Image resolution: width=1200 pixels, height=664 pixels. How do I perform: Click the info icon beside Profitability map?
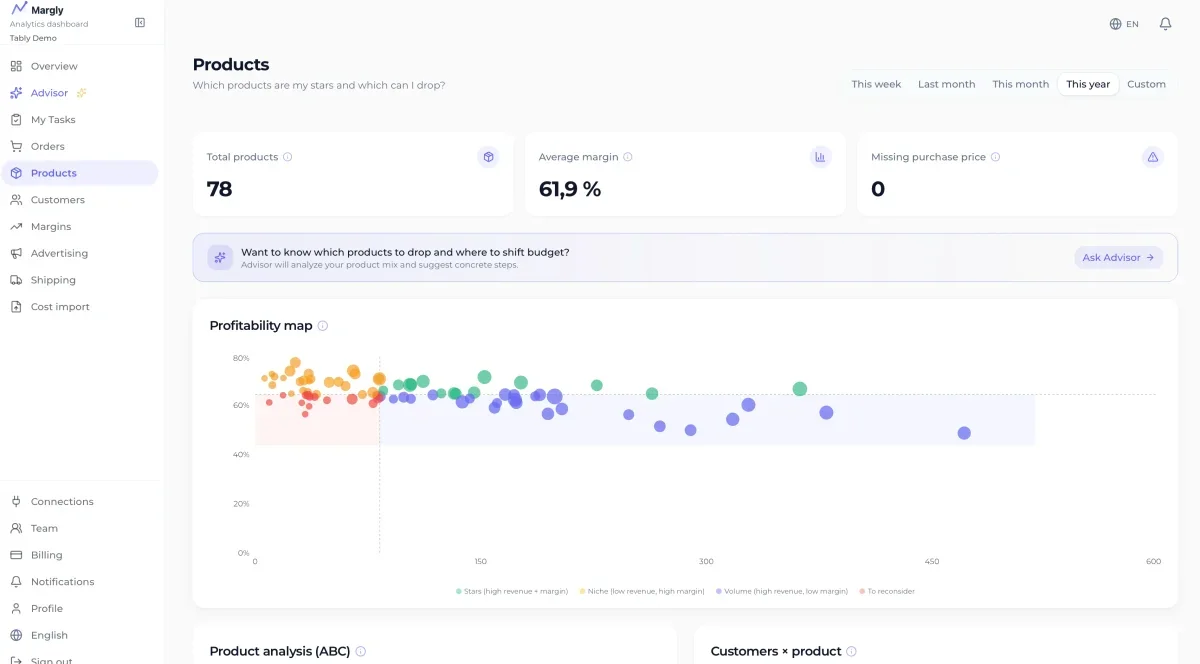[323, 326]
